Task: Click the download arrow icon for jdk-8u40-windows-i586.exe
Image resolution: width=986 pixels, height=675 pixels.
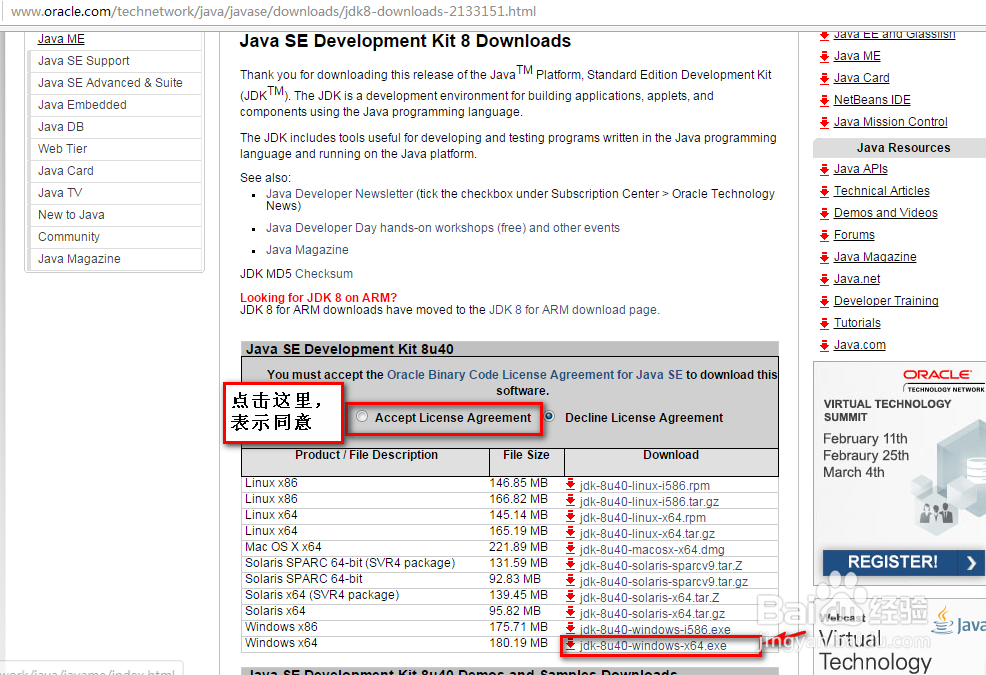Action: (x=570, y=628)
